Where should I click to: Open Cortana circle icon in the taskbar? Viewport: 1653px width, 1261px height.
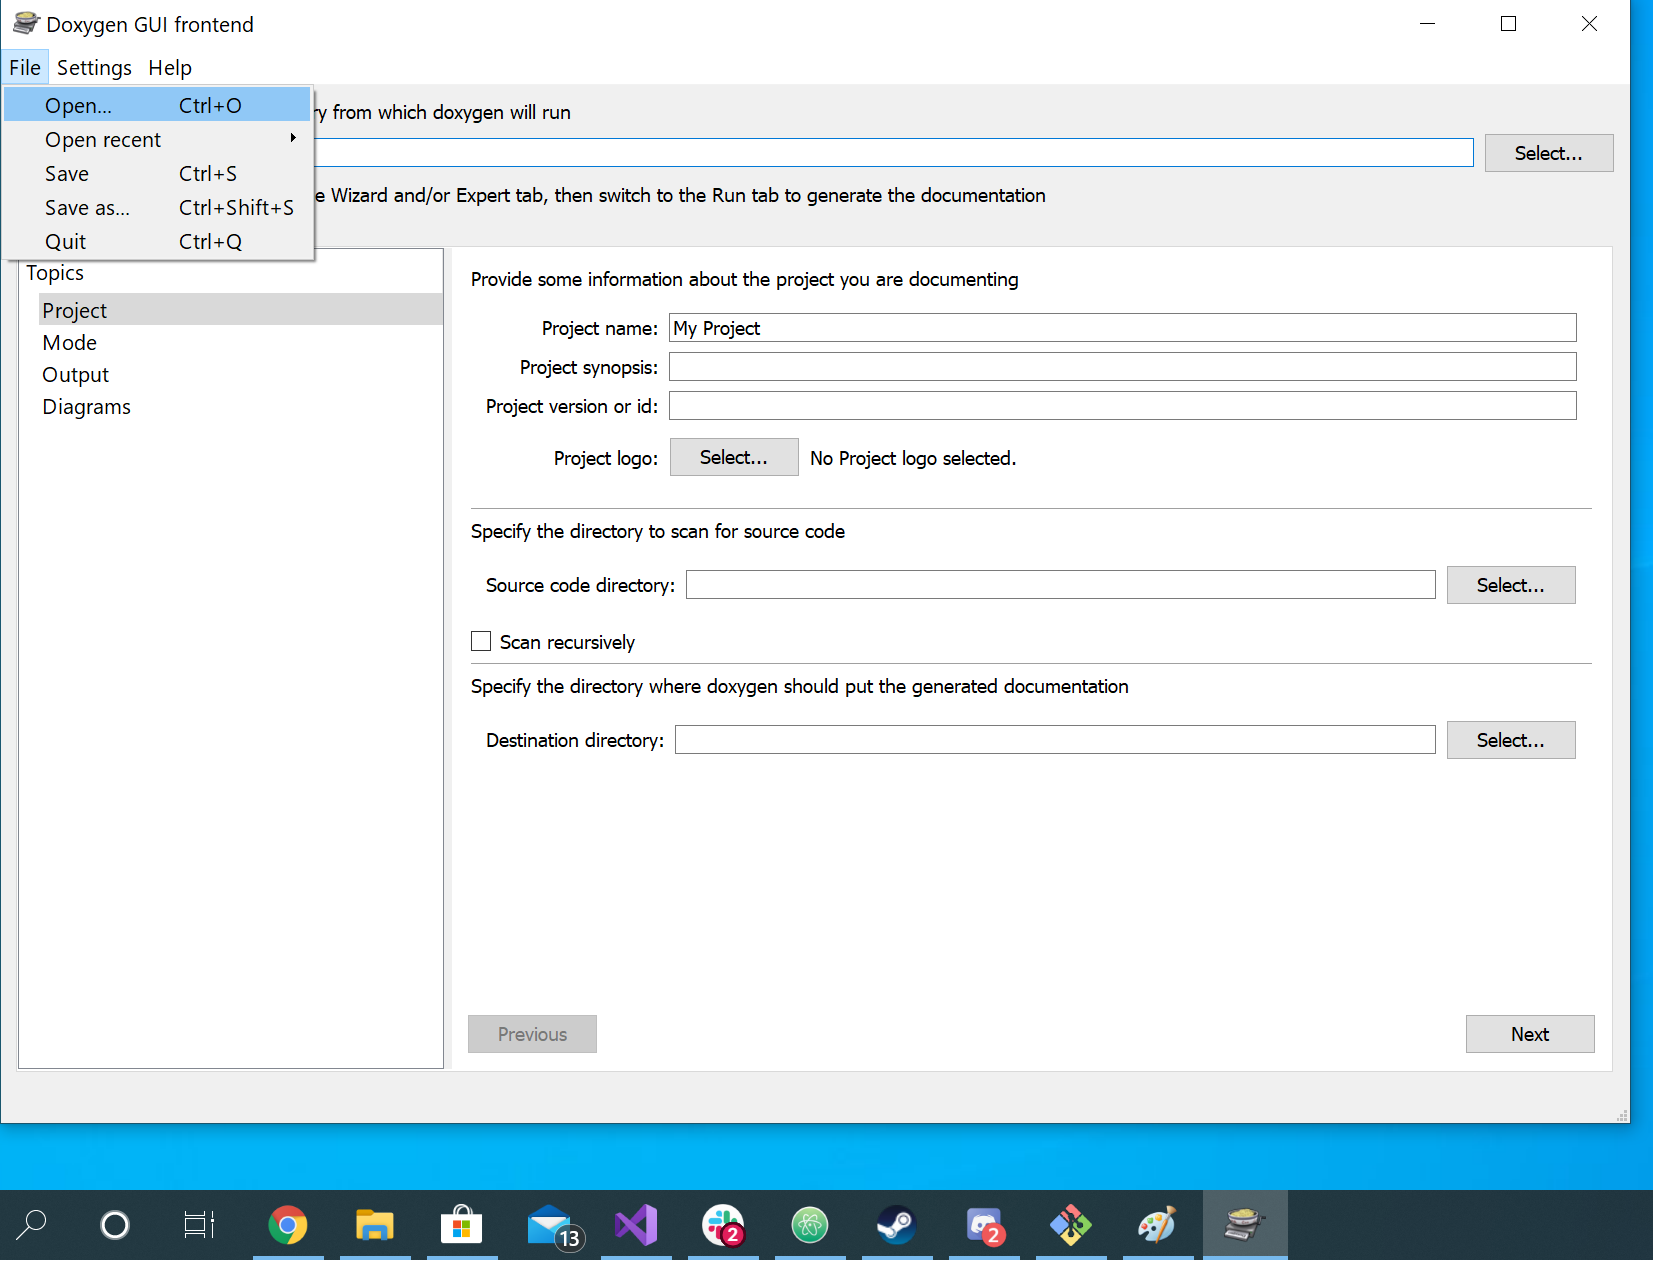click(x=115, y=1224)
